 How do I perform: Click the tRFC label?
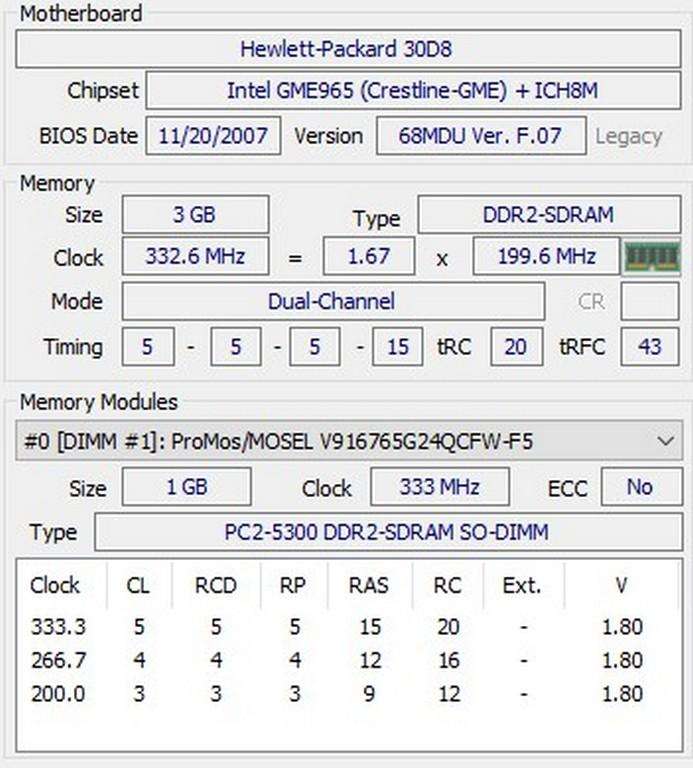click(x=582, y=347)
